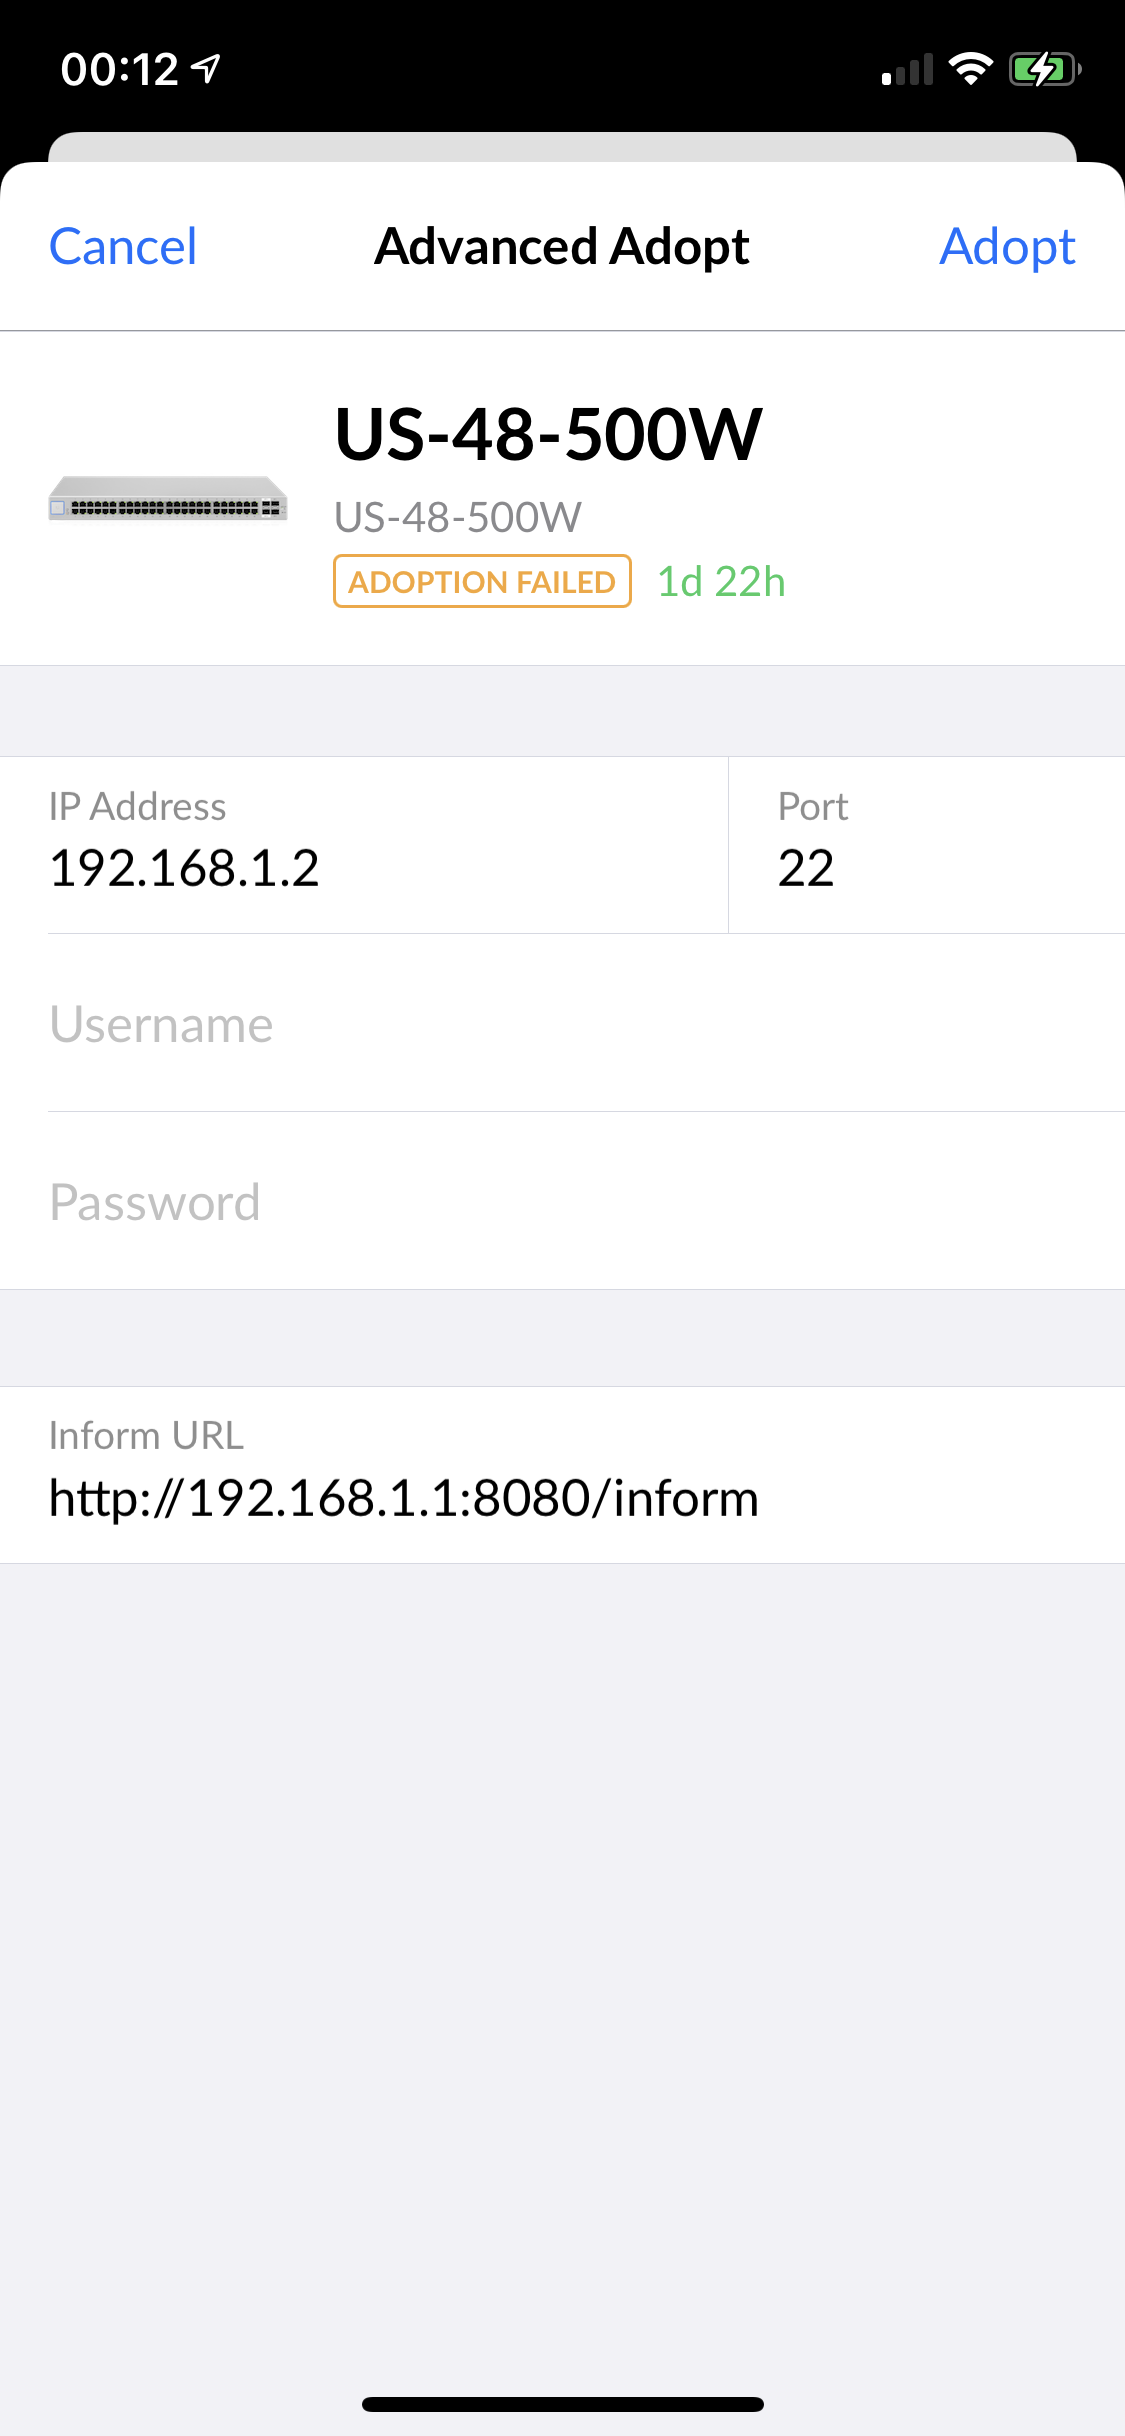Tap the home indicator bar
Screen dimensions: 1125x2436
(x=563, y=2404)
